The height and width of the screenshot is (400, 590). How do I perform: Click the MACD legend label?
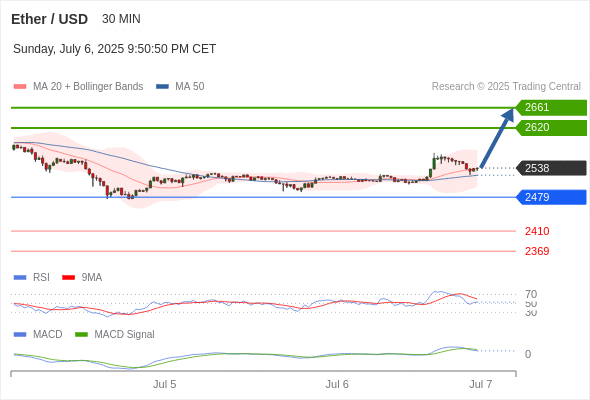(47, 334)
